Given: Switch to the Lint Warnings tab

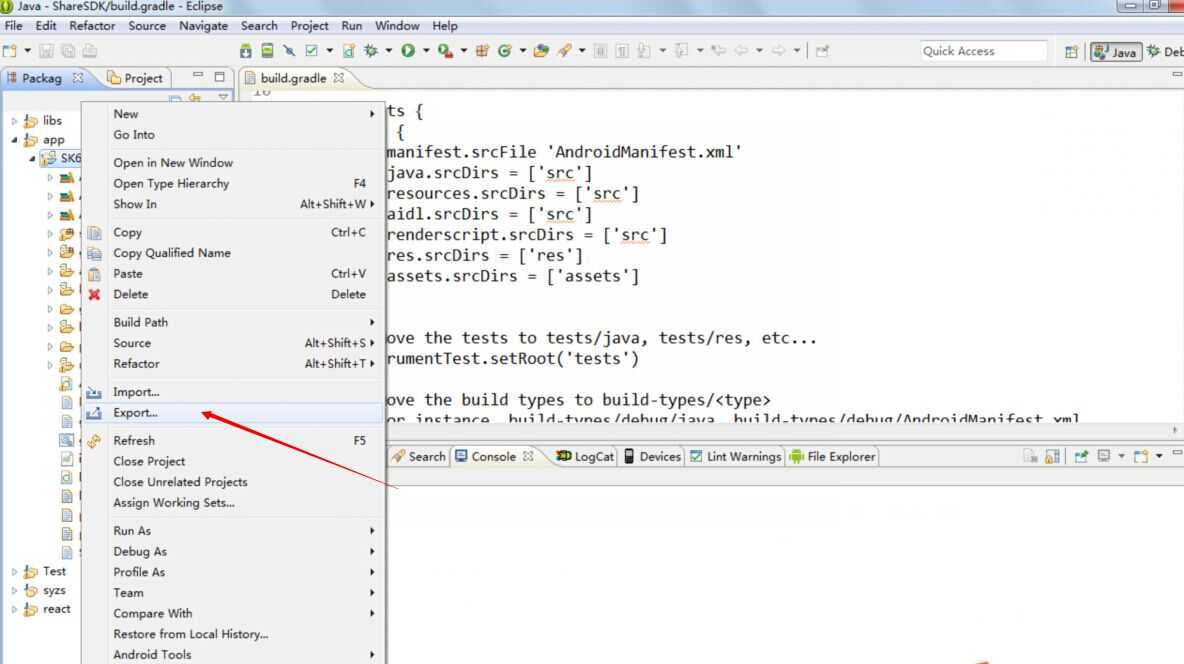Looking at the screenshot, I should (735, 456).
